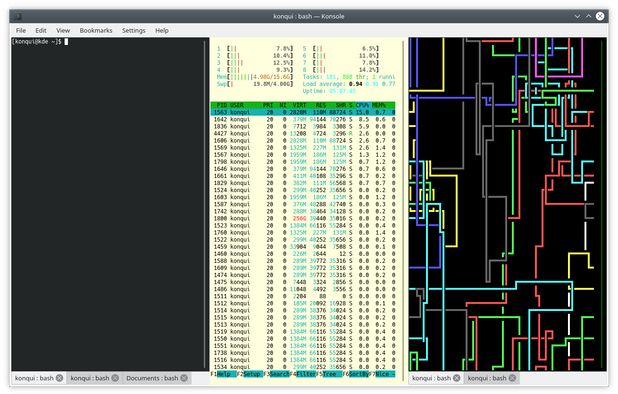This screenshot has height=394, width=618.
Task: Click the Uptime line in htop header
Action: tap(329, 91)
